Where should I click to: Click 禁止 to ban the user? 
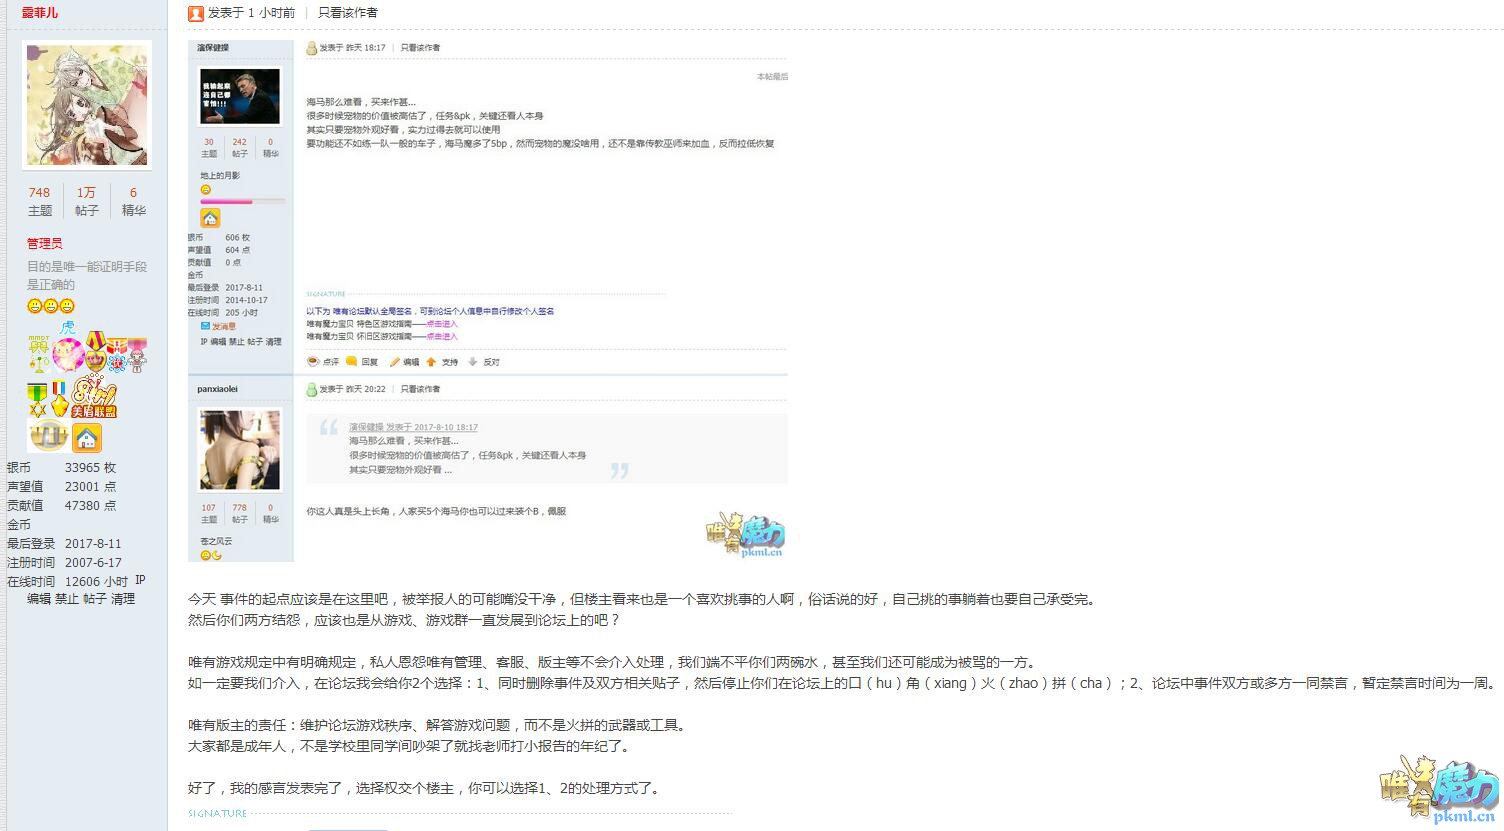click(x=67, y=599)
